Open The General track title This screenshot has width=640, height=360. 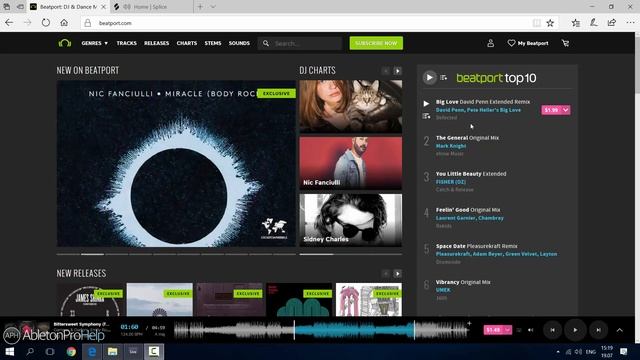point(451,138)
